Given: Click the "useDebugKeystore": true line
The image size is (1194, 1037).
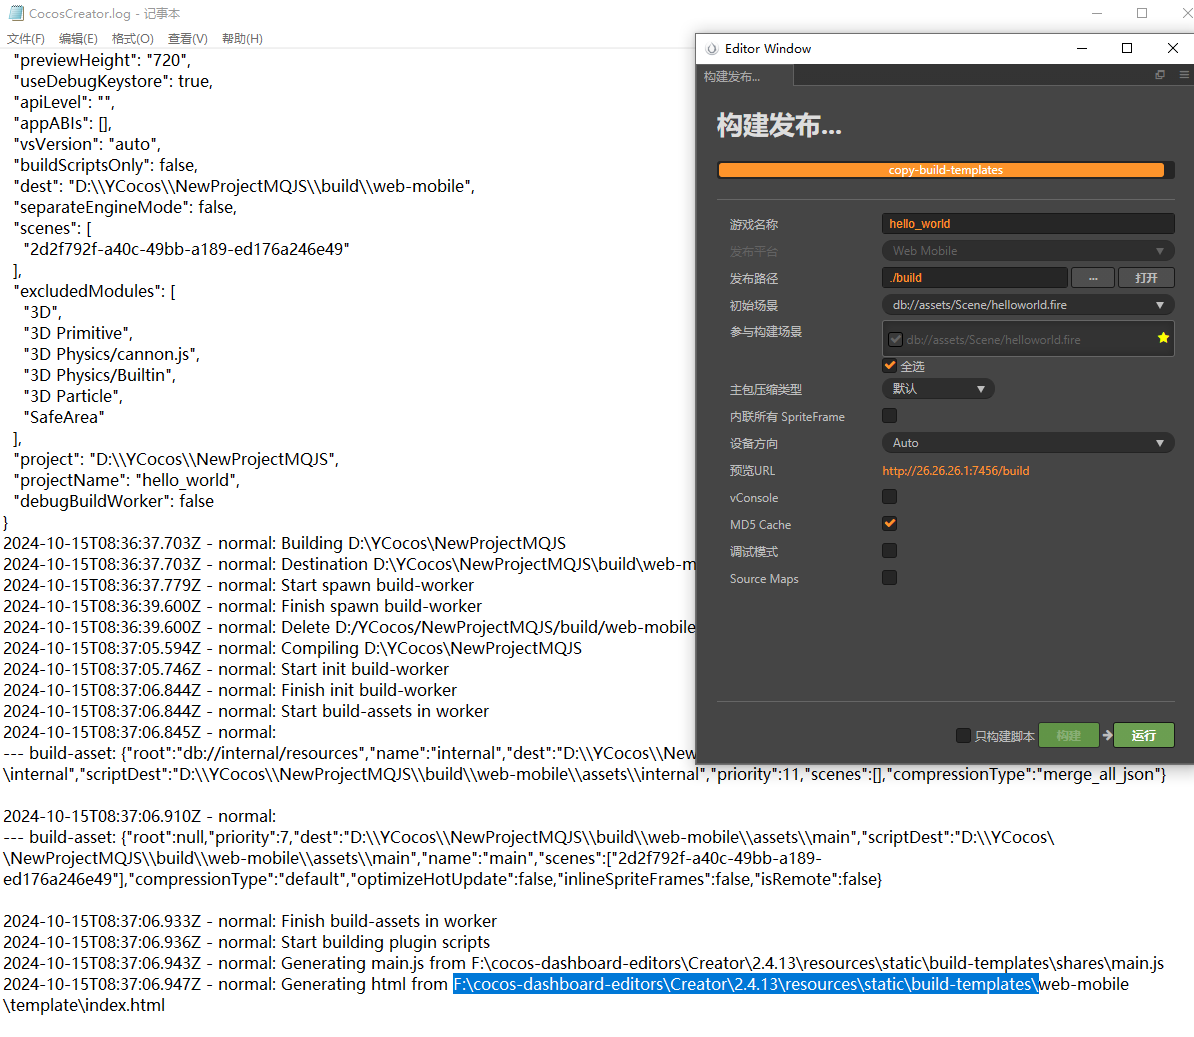Looking at the screenshot, I should (113, 81).
